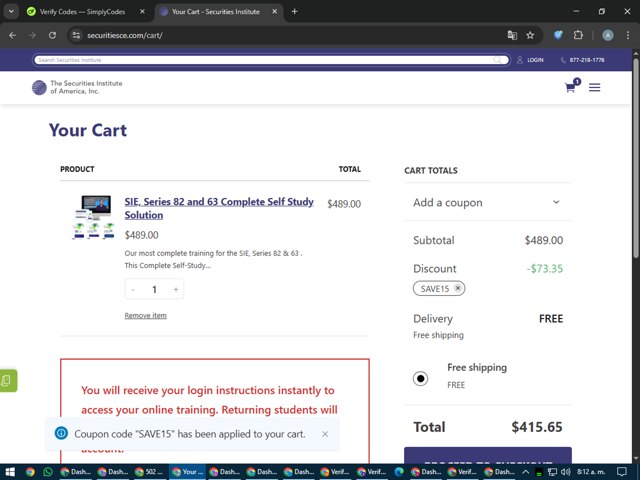Click the Discount value -$73.35
Viewport: 640px width, 480px height.
pyautogui.click(x=544, y=269)
